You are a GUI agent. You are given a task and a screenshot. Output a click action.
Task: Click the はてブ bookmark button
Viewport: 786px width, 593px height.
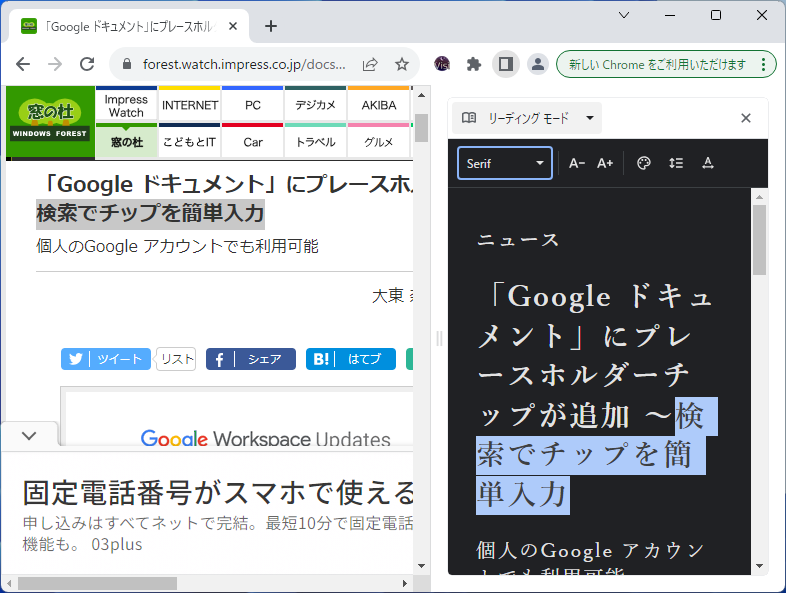[x=351, y=359]
